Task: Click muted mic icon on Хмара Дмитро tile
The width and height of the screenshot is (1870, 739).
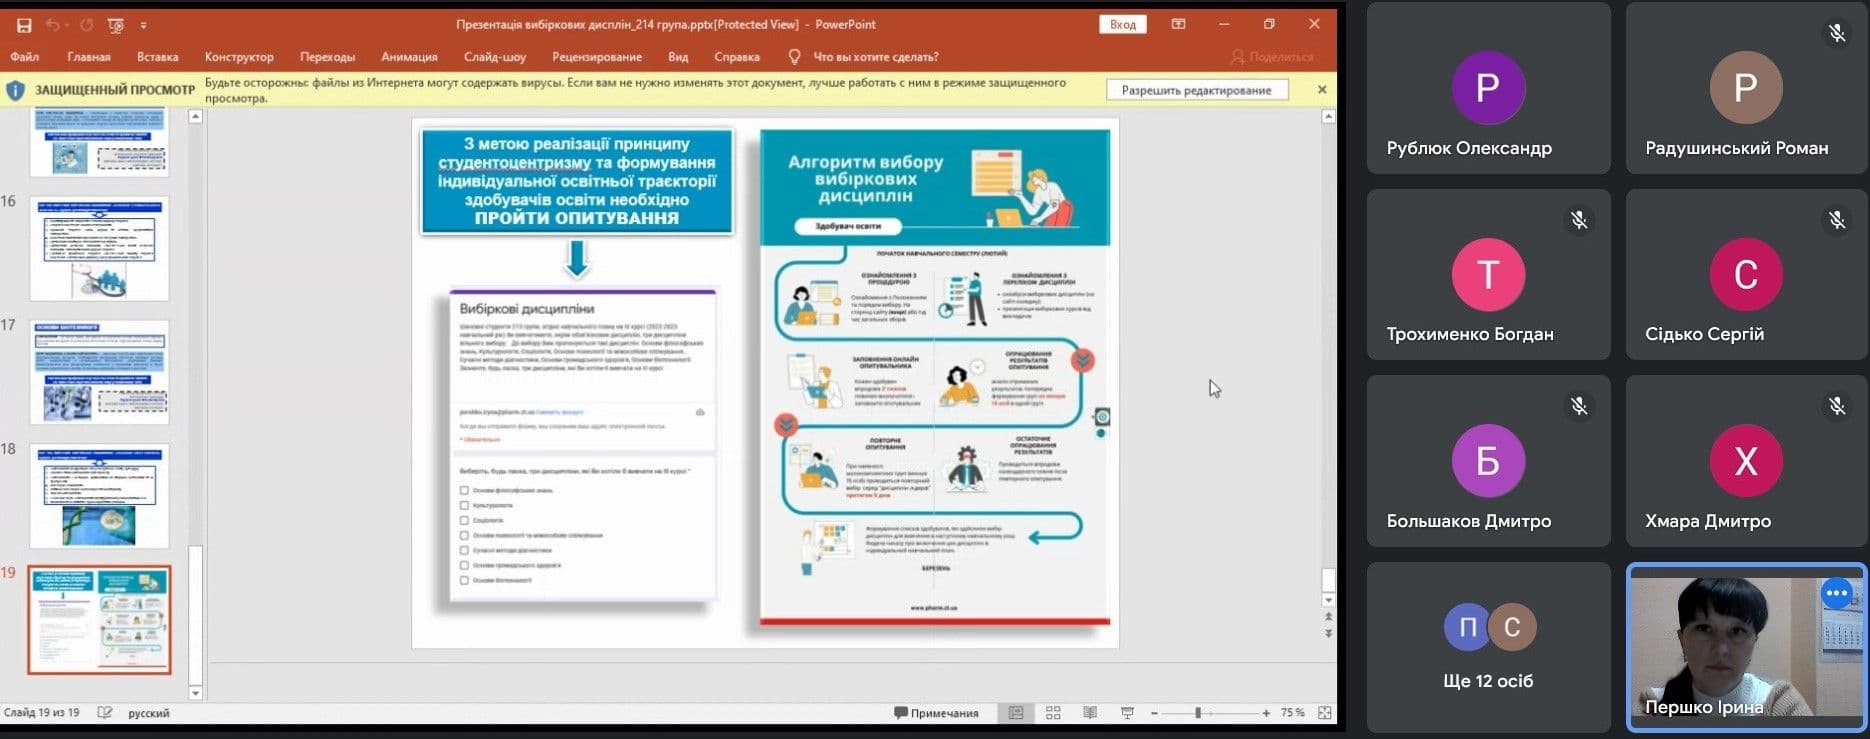Action: [1837, 406]
